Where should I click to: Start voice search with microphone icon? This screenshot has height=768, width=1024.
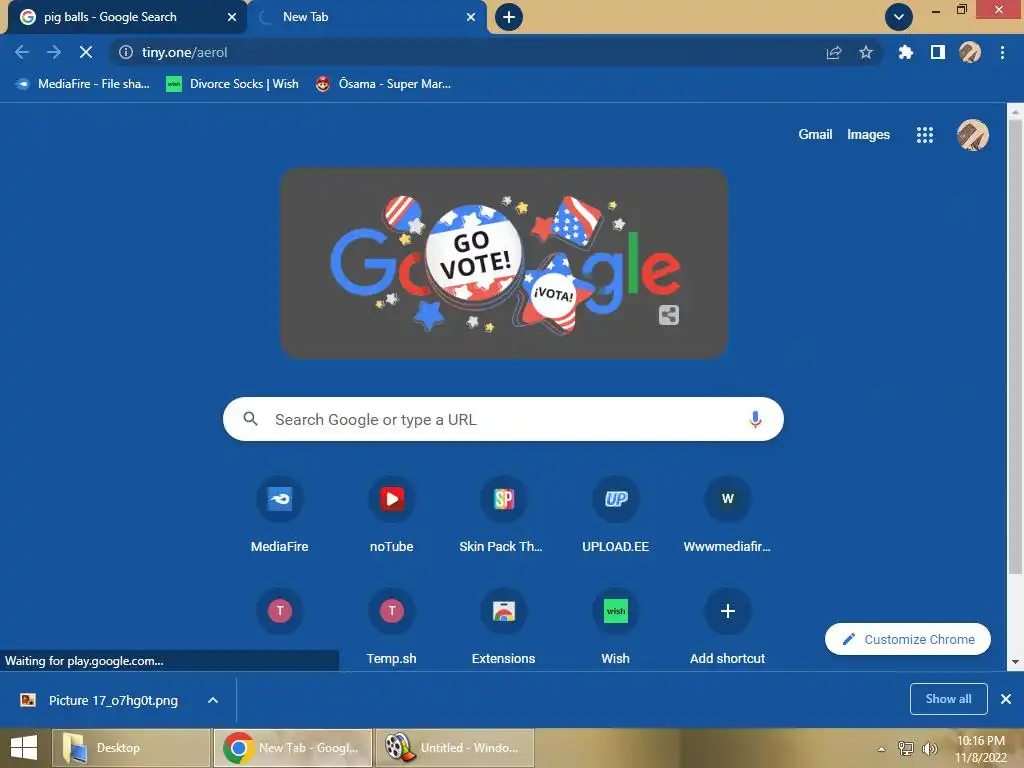click(755, 419)
